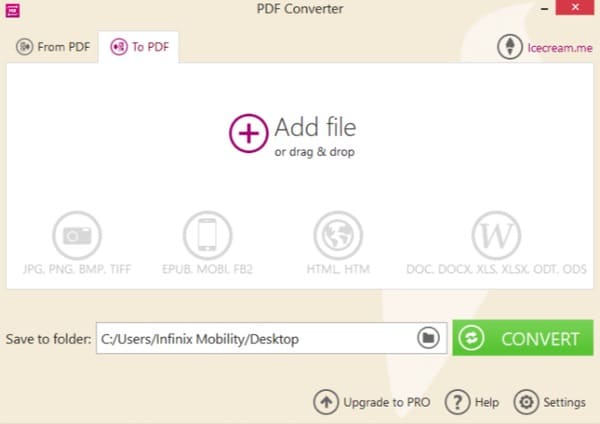Minimize the PDF Converter window

click(x=545, y=8)
